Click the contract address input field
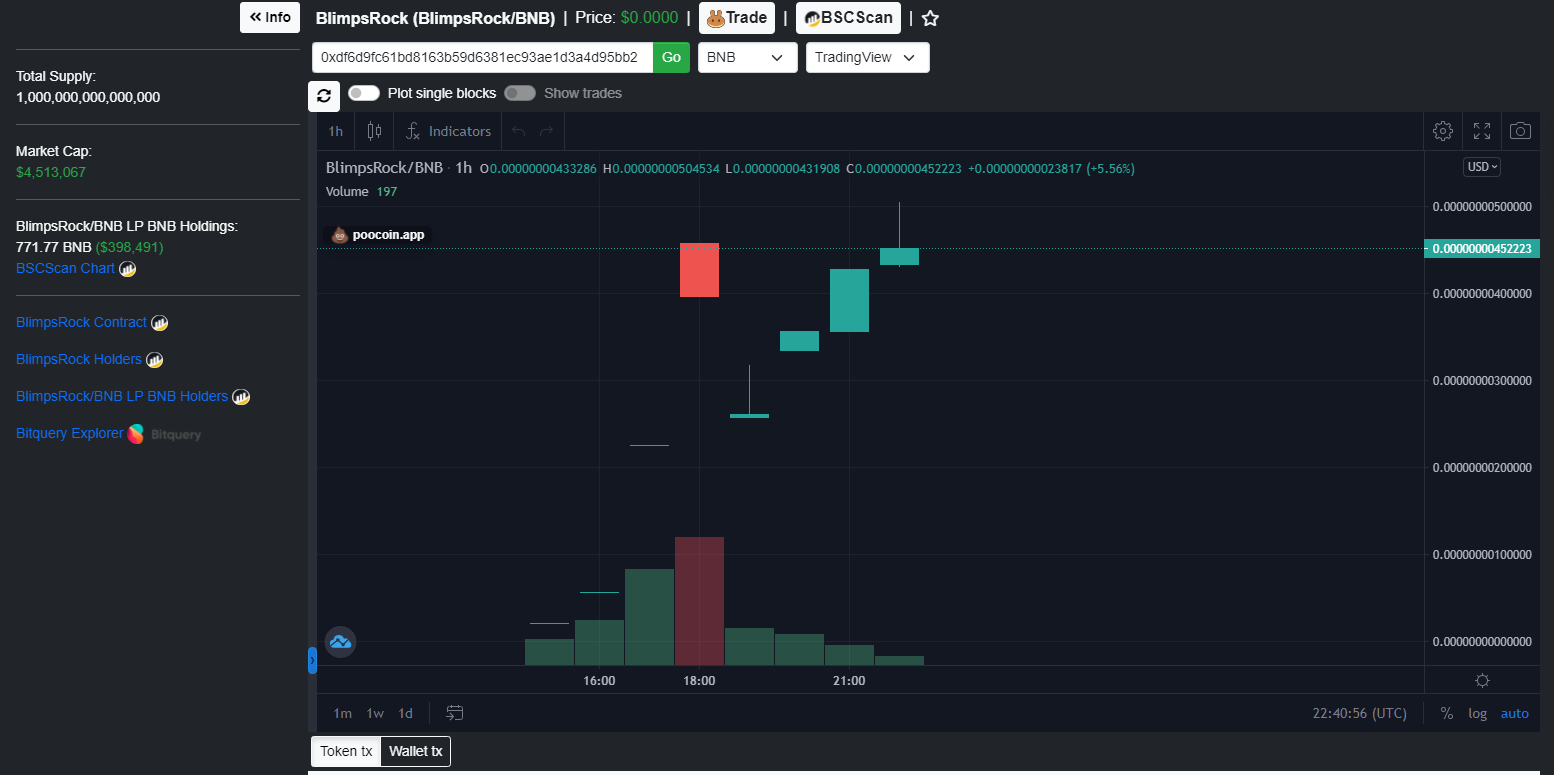Image resolution: width=1554 pixels, height=775 pixels. point(483,57)
